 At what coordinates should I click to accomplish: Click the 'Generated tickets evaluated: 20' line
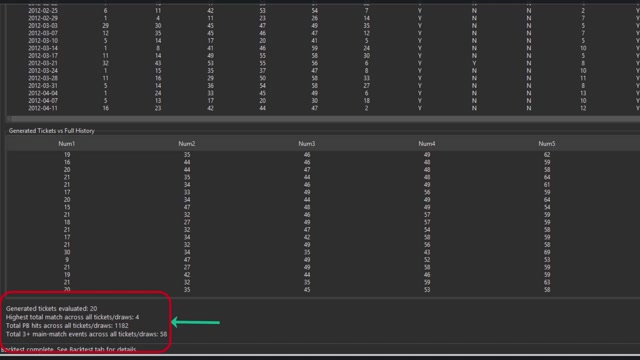click(x=51, y=309)
